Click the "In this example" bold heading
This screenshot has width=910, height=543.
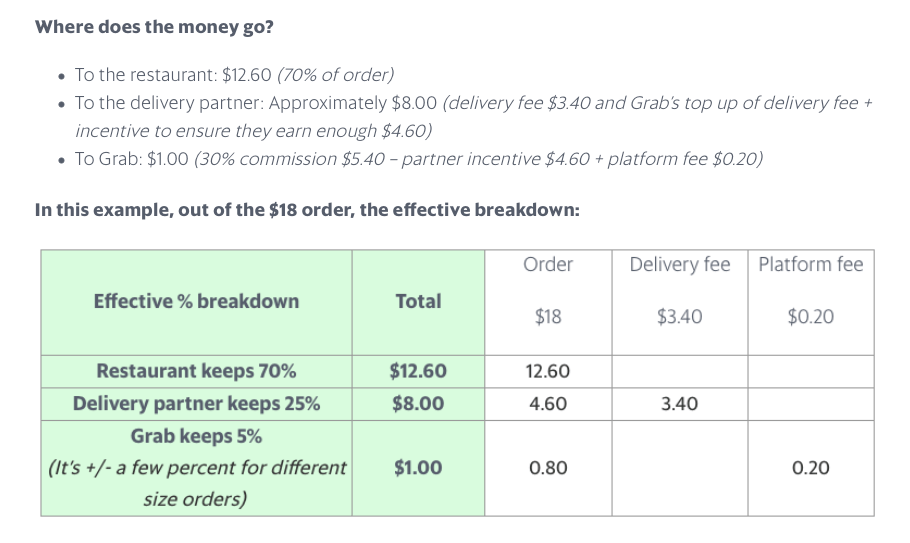point(306,210)
